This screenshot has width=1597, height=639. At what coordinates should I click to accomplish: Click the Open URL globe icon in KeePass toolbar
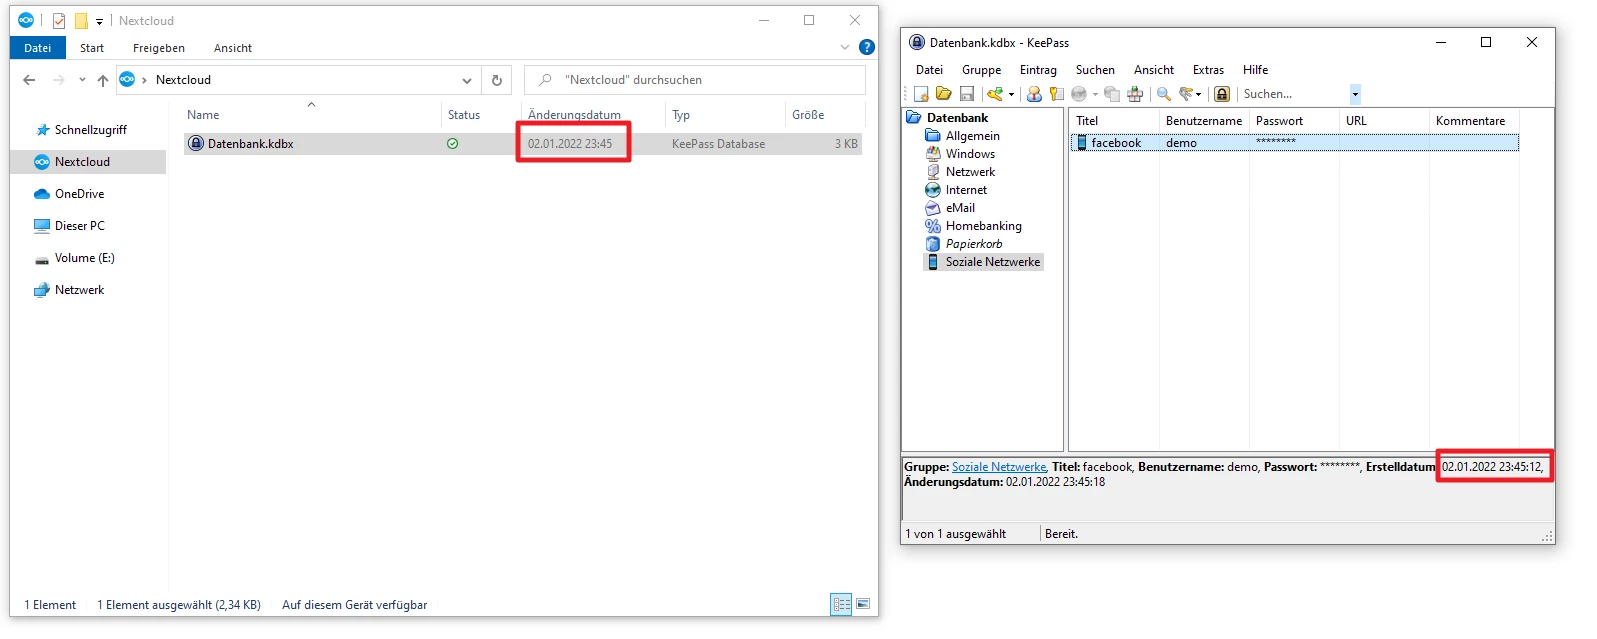(x=1079, y=94)
